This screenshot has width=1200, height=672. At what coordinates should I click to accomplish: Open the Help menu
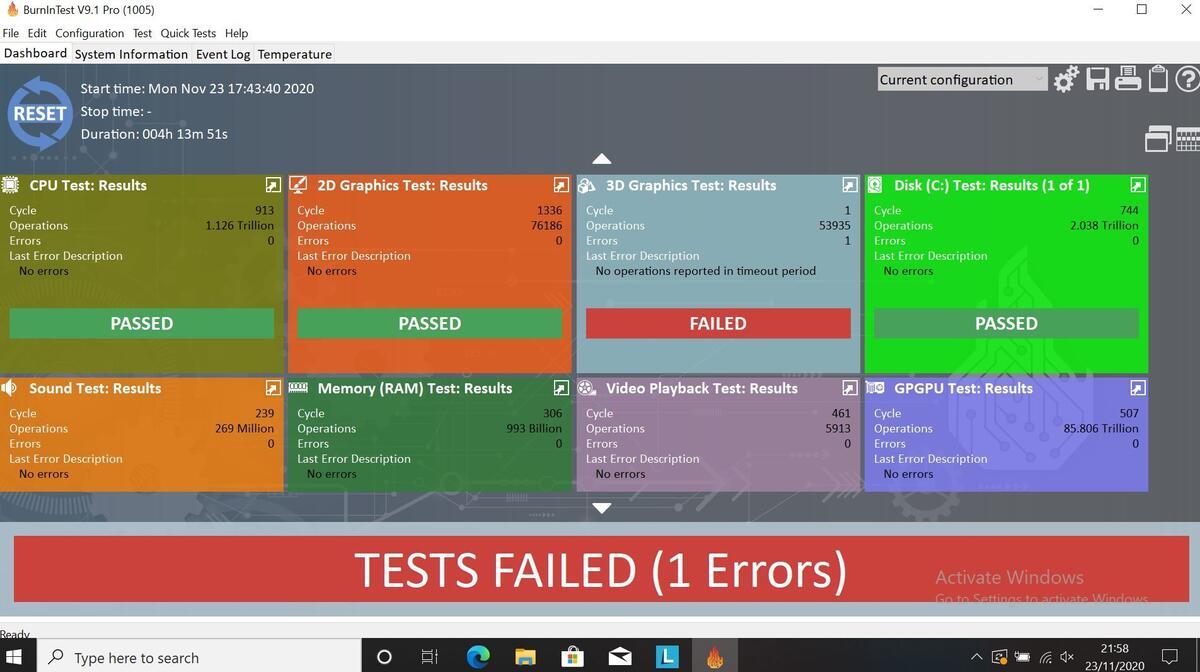236,33
